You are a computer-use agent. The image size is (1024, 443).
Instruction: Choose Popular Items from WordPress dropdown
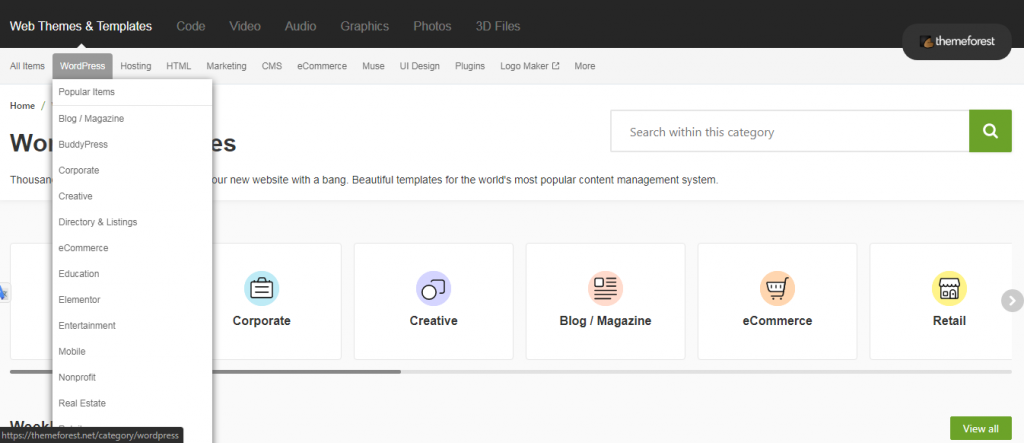(133, 92)
